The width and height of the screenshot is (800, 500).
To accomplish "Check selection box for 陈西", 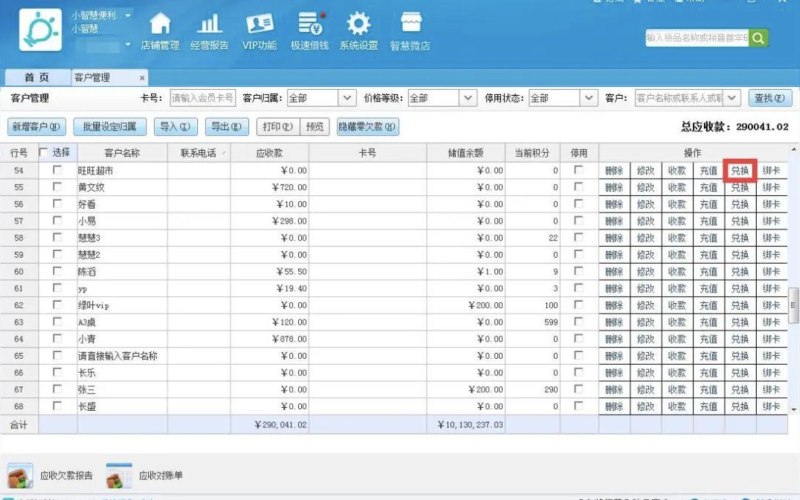I will (57, 271).
